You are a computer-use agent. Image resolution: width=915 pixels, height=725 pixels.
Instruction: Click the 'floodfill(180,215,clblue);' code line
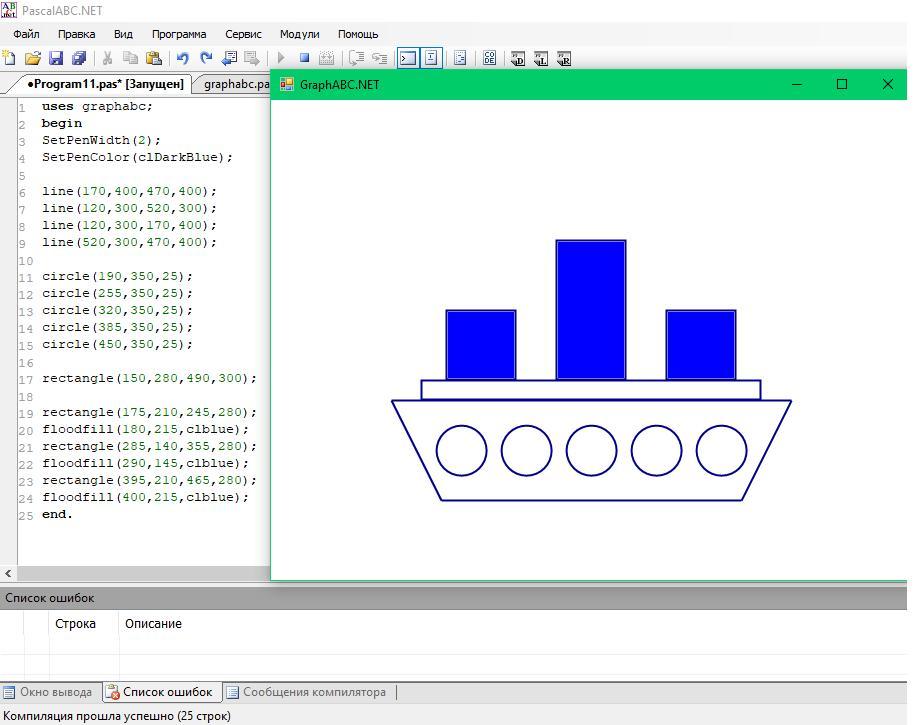pyautogui.click(x=145, y=429)
